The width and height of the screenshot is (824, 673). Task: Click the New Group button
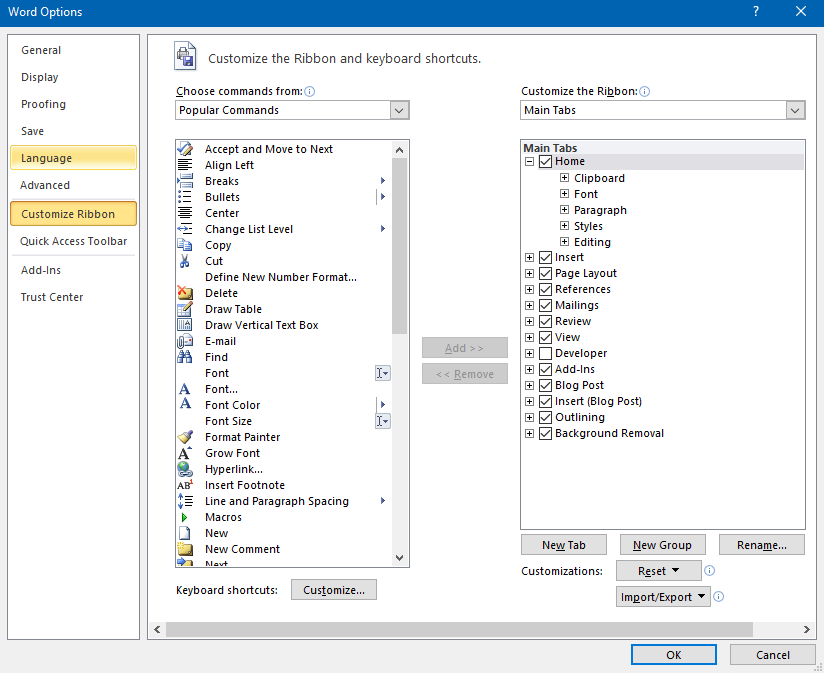tap(662, 545)
